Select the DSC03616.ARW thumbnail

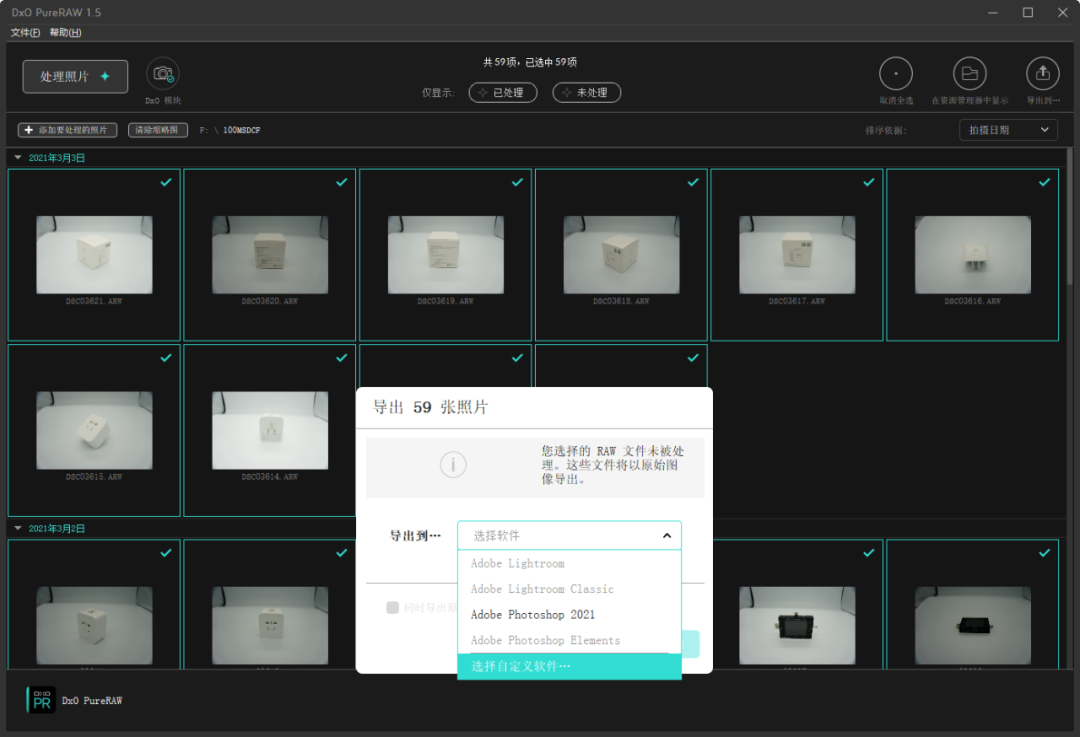pos(973,255)
